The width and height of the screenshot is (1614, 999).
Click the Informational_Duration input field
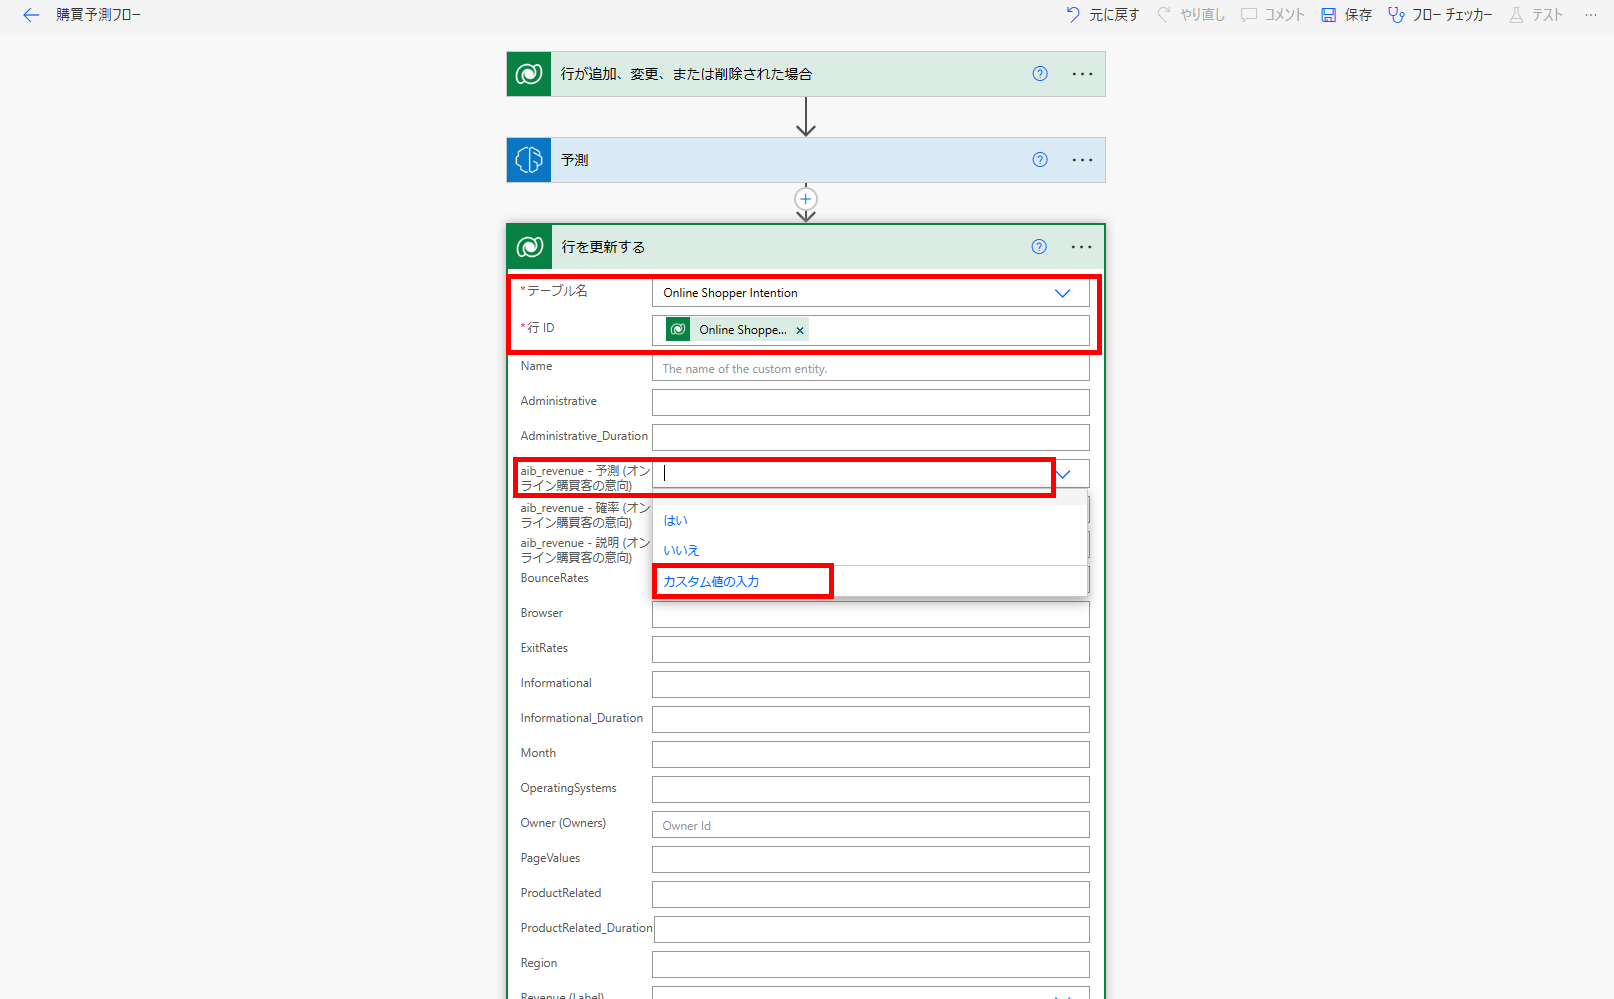coord(871,719)
